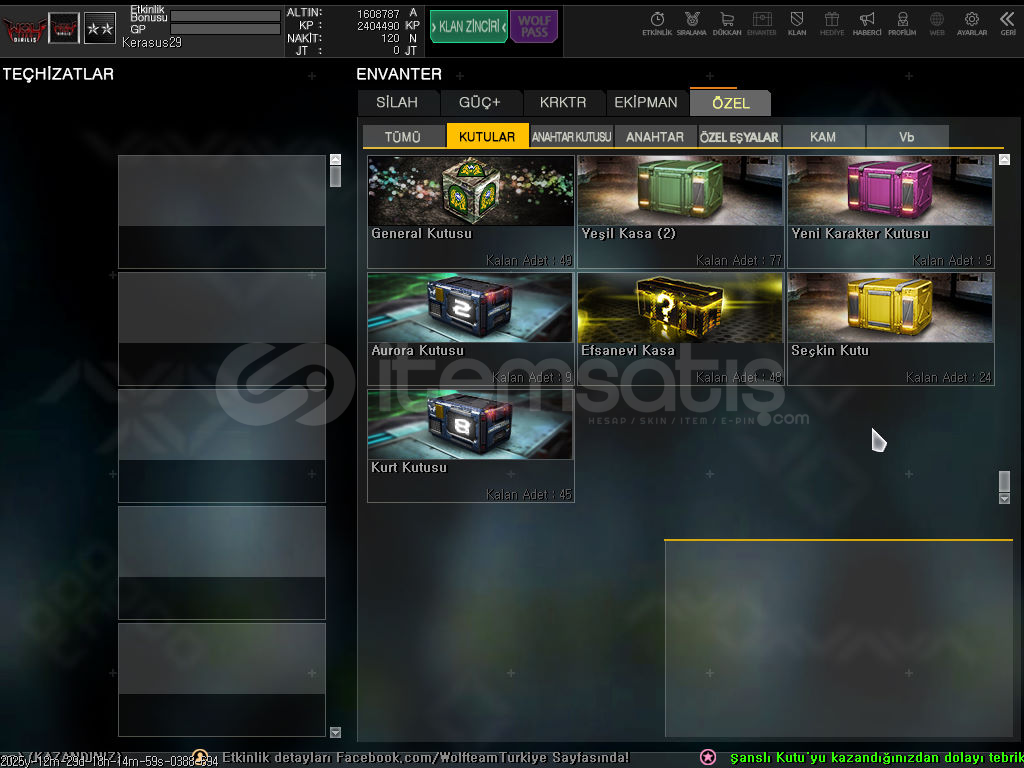Screen dimensions: 1024x768
Task: Select the Anahtar Kutusu filter tab
Action: [571, 137]
